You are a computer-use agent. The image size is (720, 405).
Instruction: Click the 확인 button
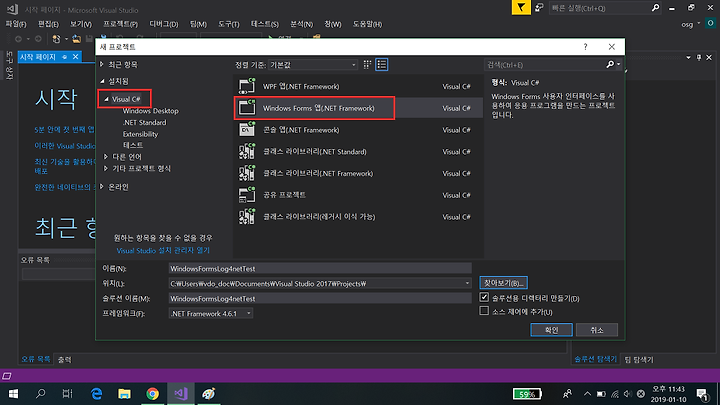click(551, 330)
